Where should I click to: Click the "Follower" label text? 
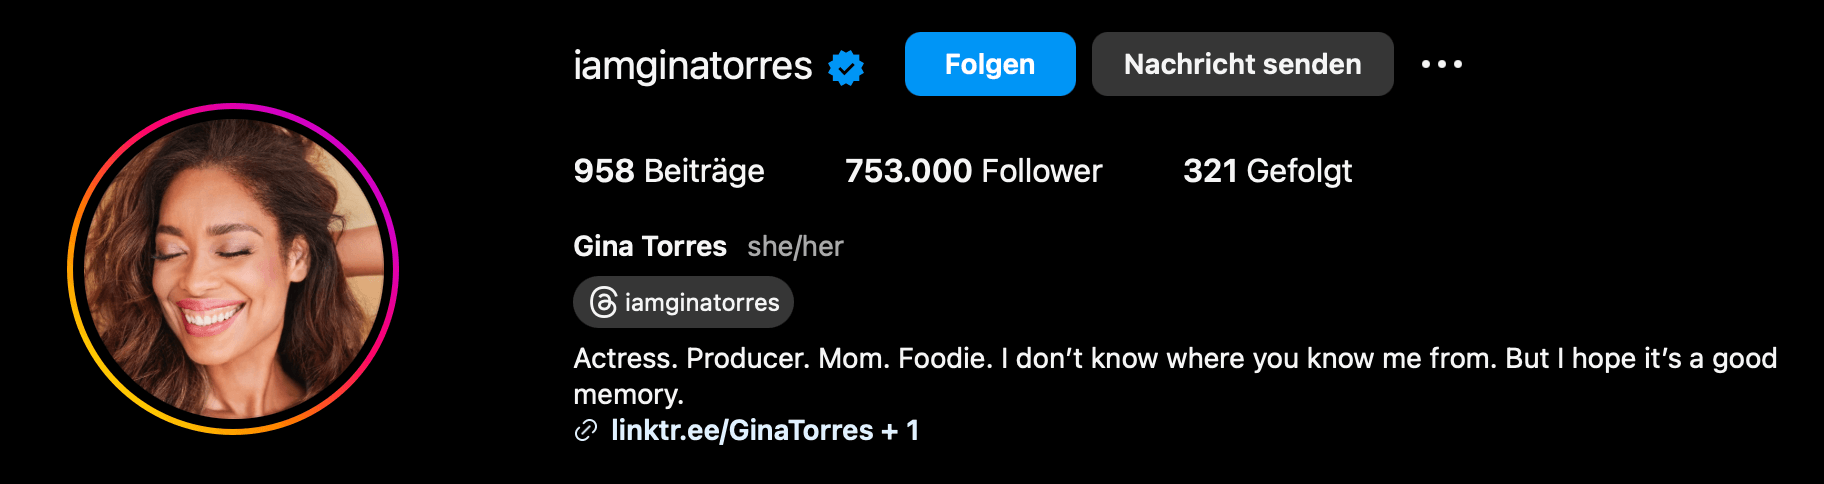pyautogui.click(x=1041, y=171)
